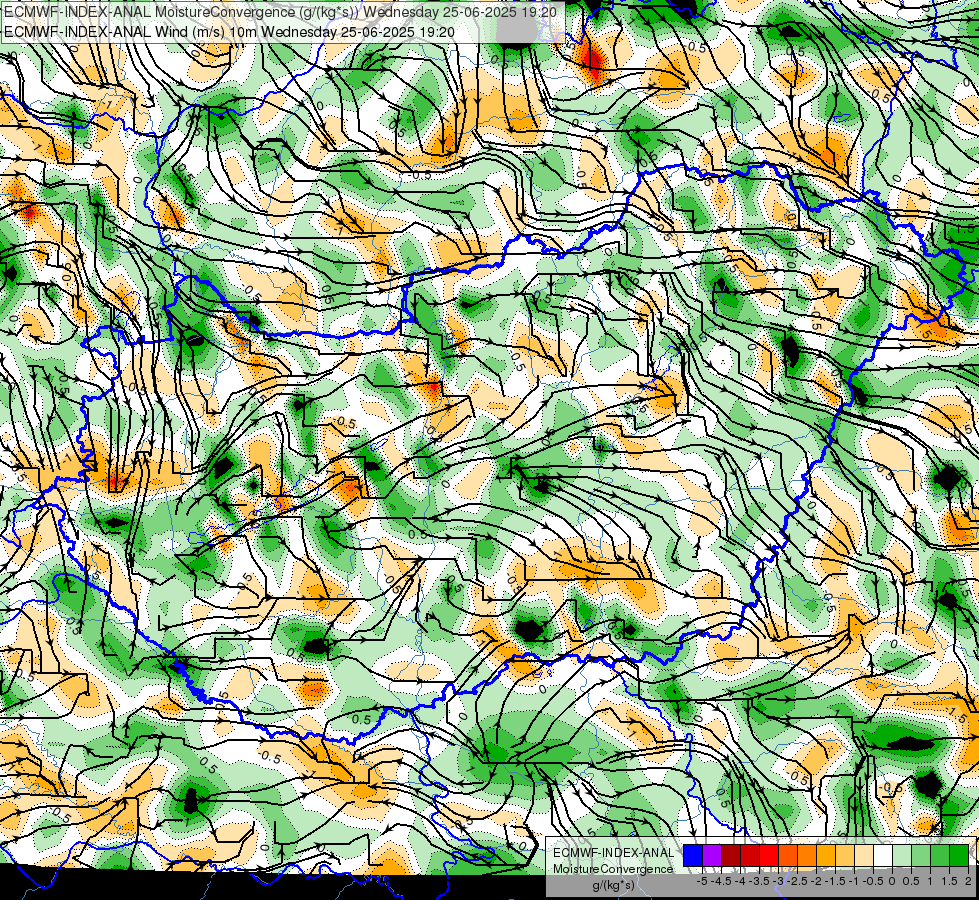Click the '-3.5' legend scale value
This screenshot has width=979, height=900.
point(760,881)
